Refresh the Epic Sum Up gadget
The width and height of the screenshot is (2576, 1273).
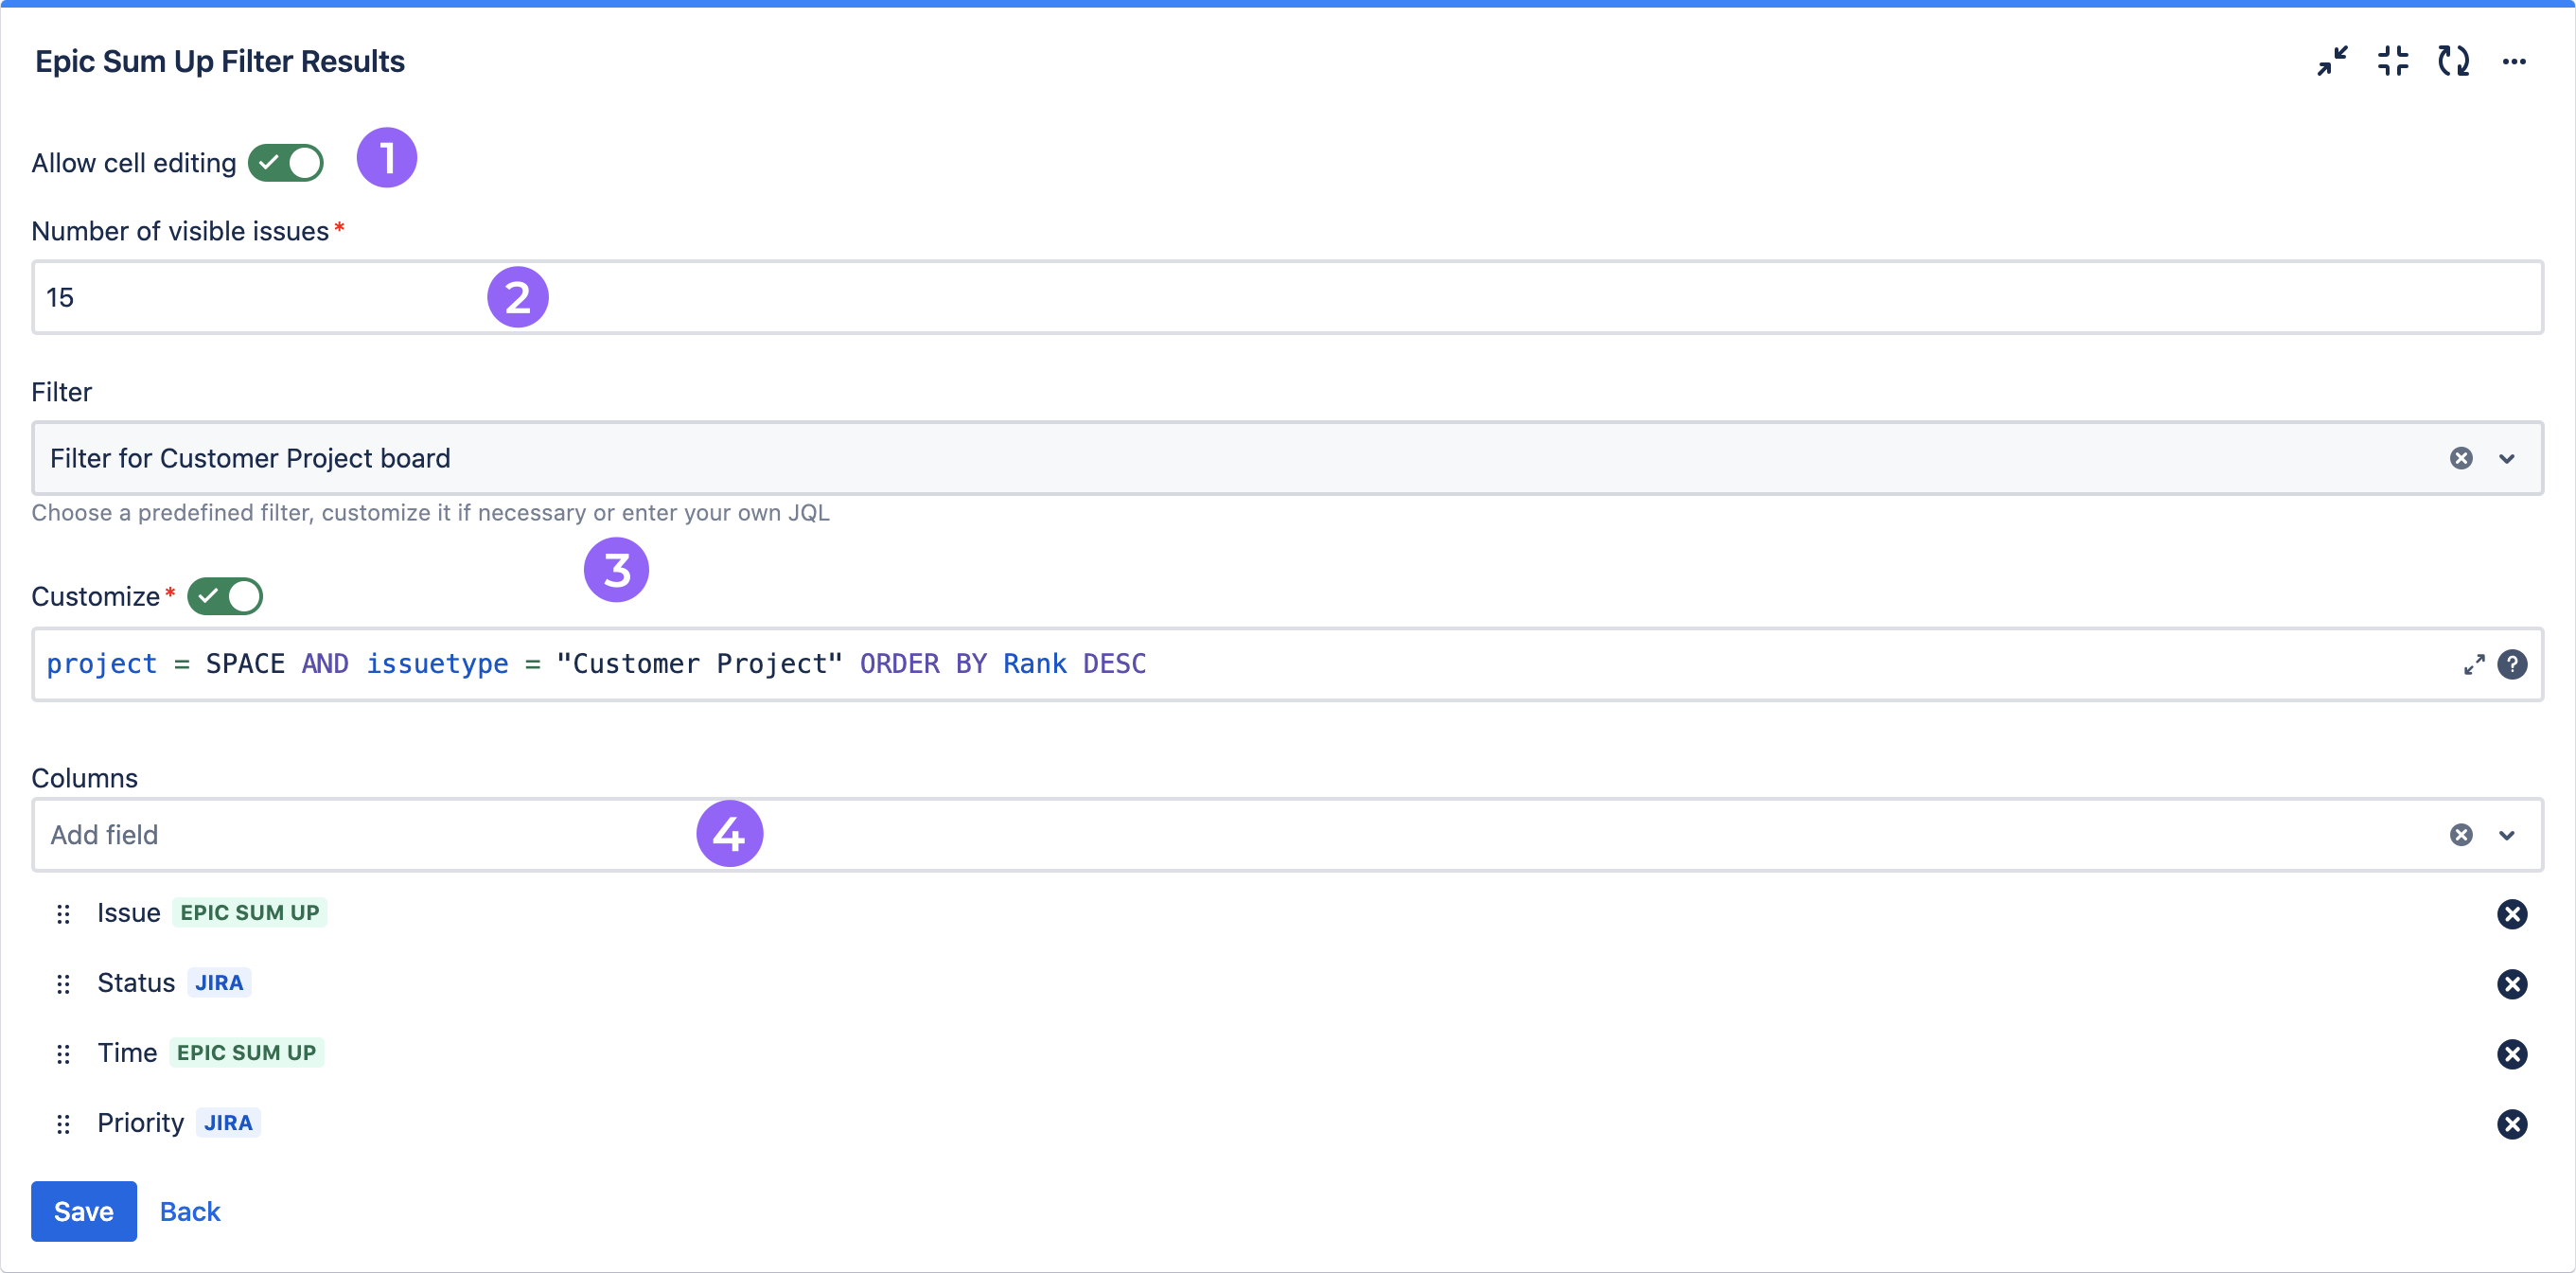tap(2455, 61)
